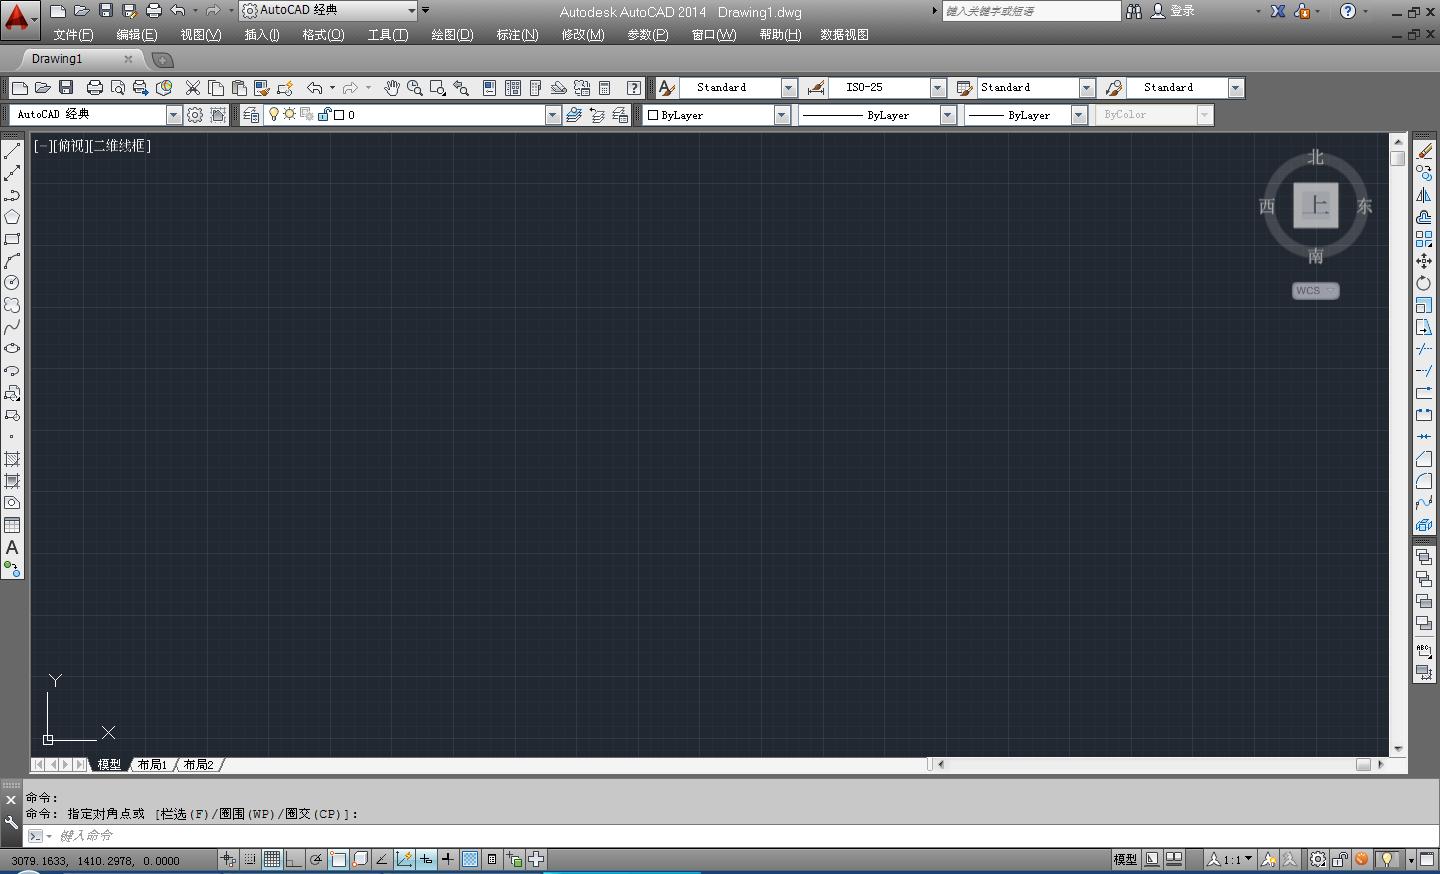Launch the Multiline Text tool
The height and width of the screenshot is (874, 1440).
pyautogui.click(x=12, y=547)
